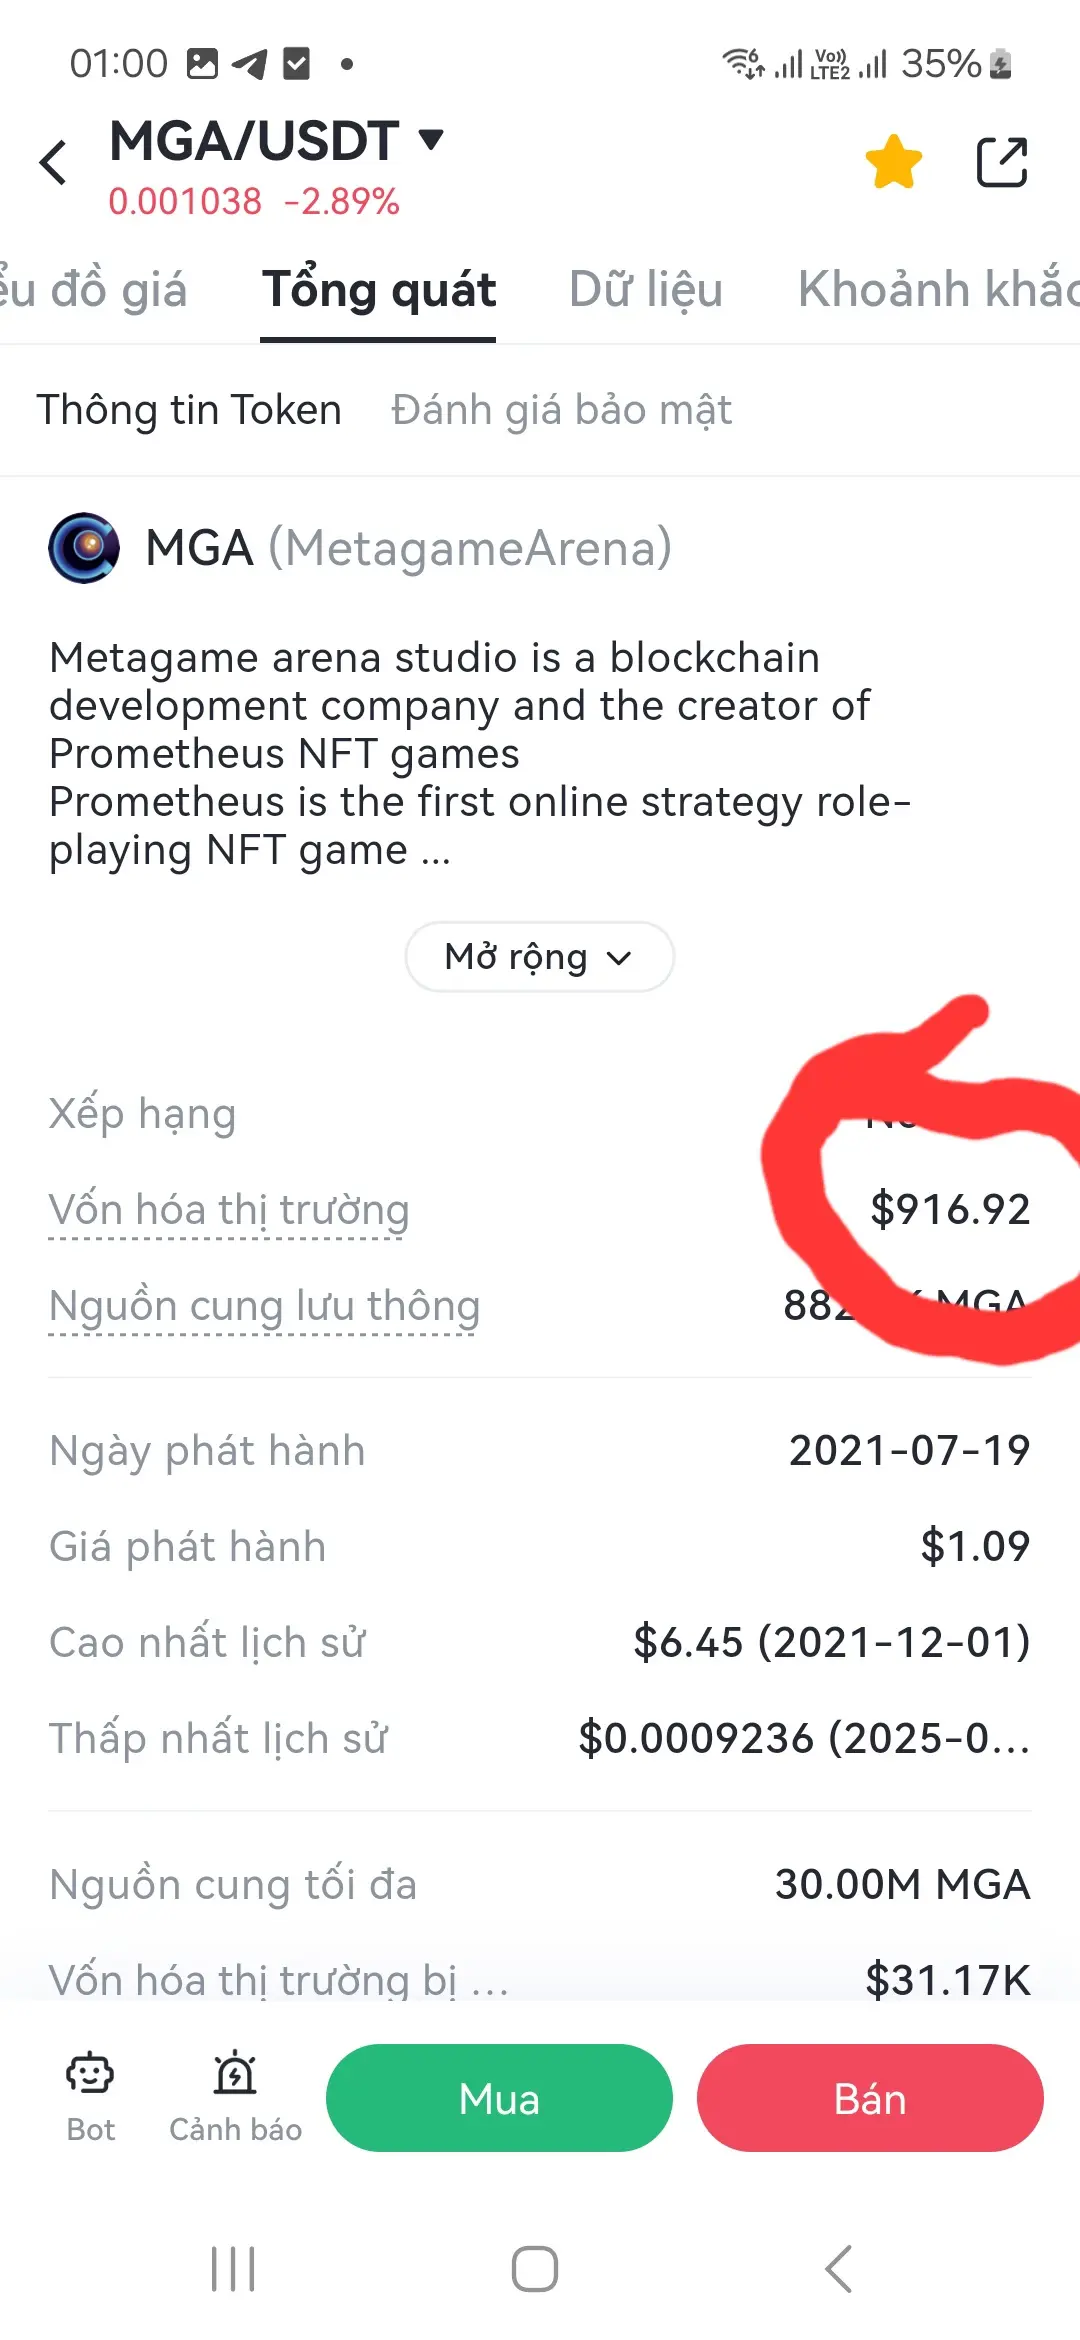
Task: Tap the Android home button
Action: point(535,2269)
